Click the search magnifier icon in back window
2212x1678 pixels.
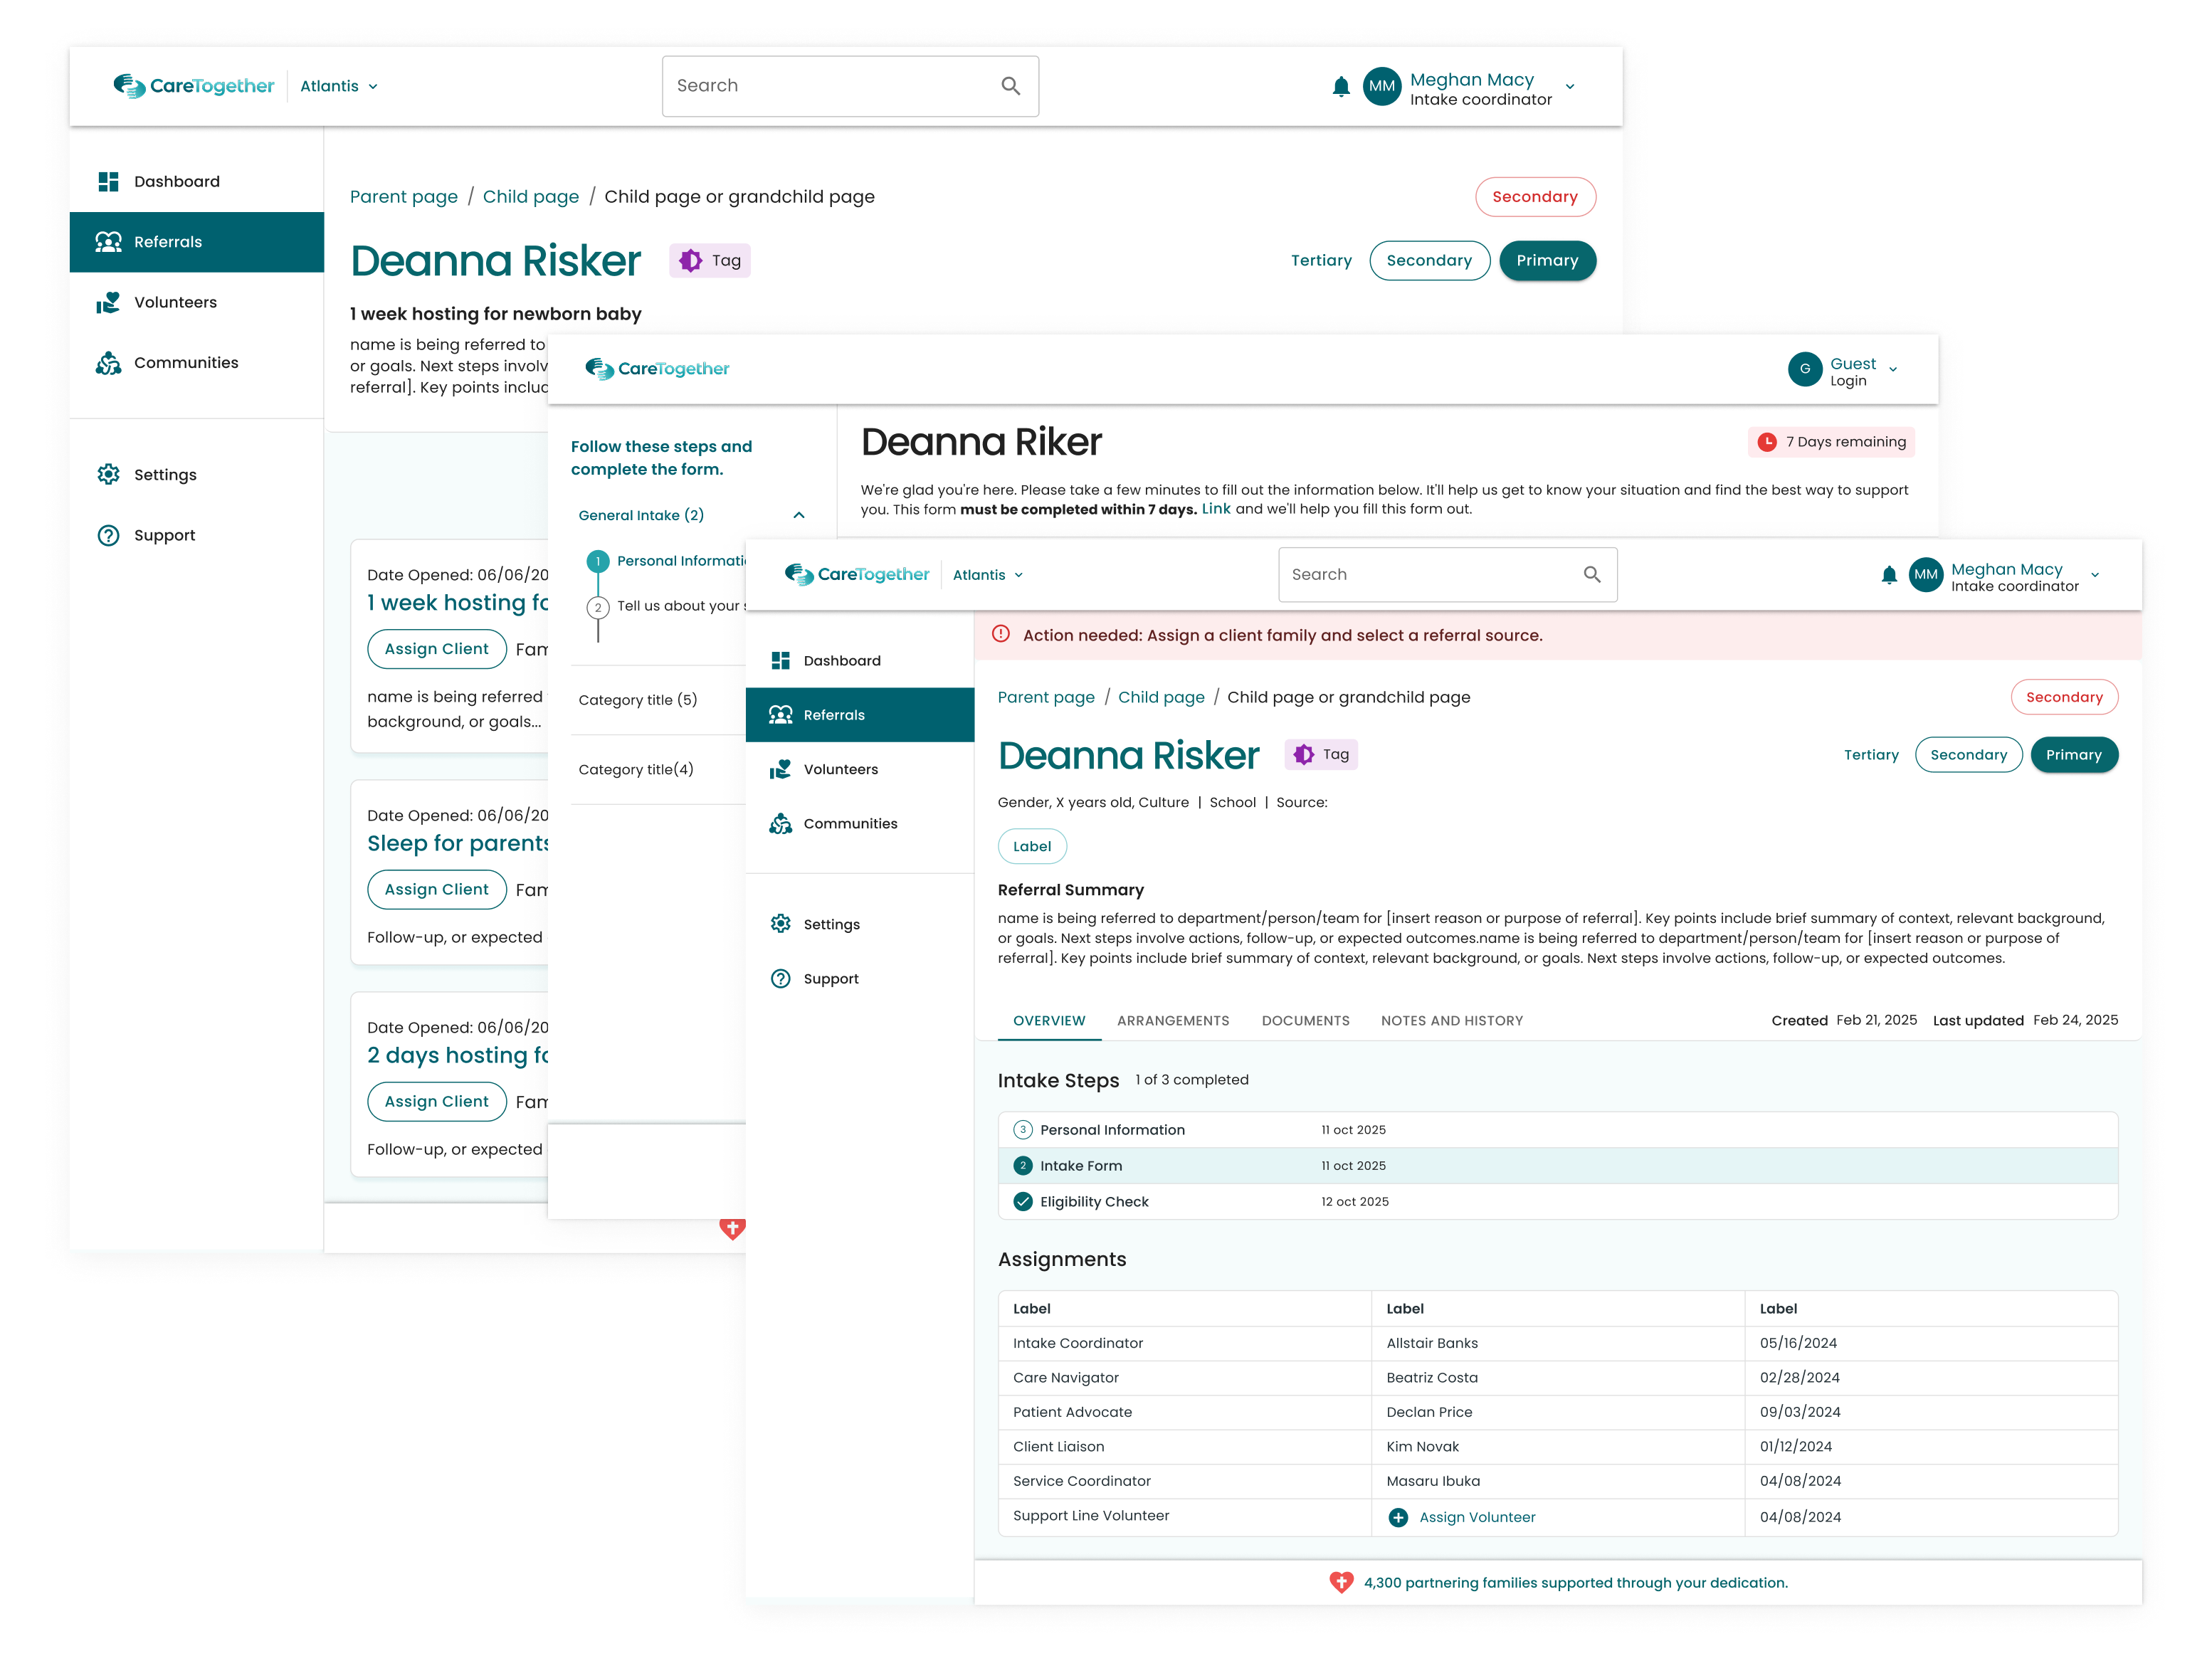pyautogui.click(x=1010, y=86)
